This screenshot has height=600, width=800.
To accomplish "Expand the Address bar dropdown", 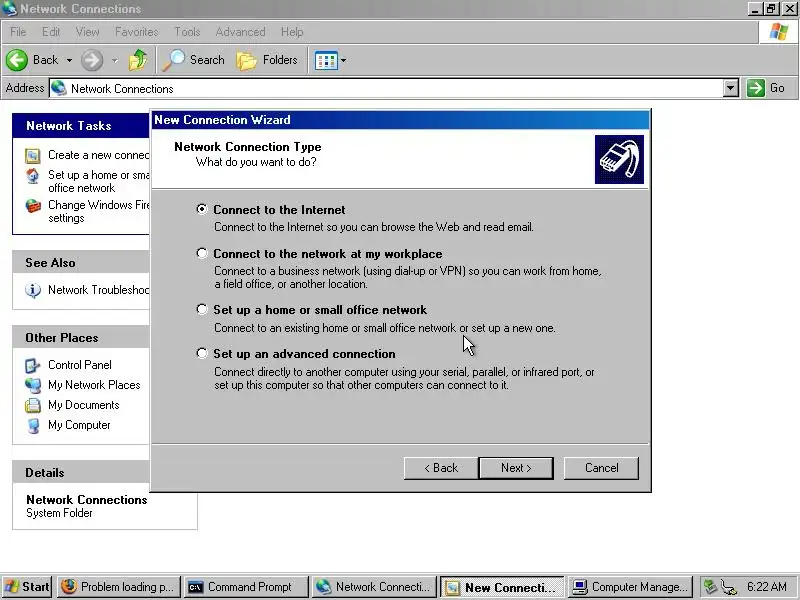I will (731, 88).
